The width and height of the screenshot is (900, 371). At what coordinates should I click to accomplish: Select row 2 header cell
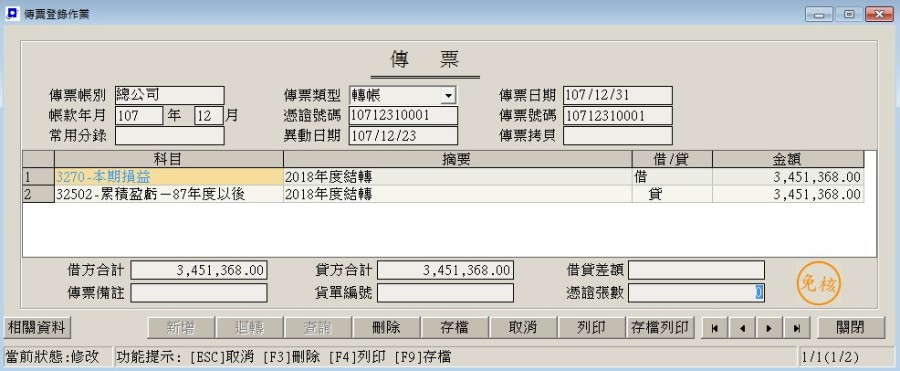(x=38, y=194)
